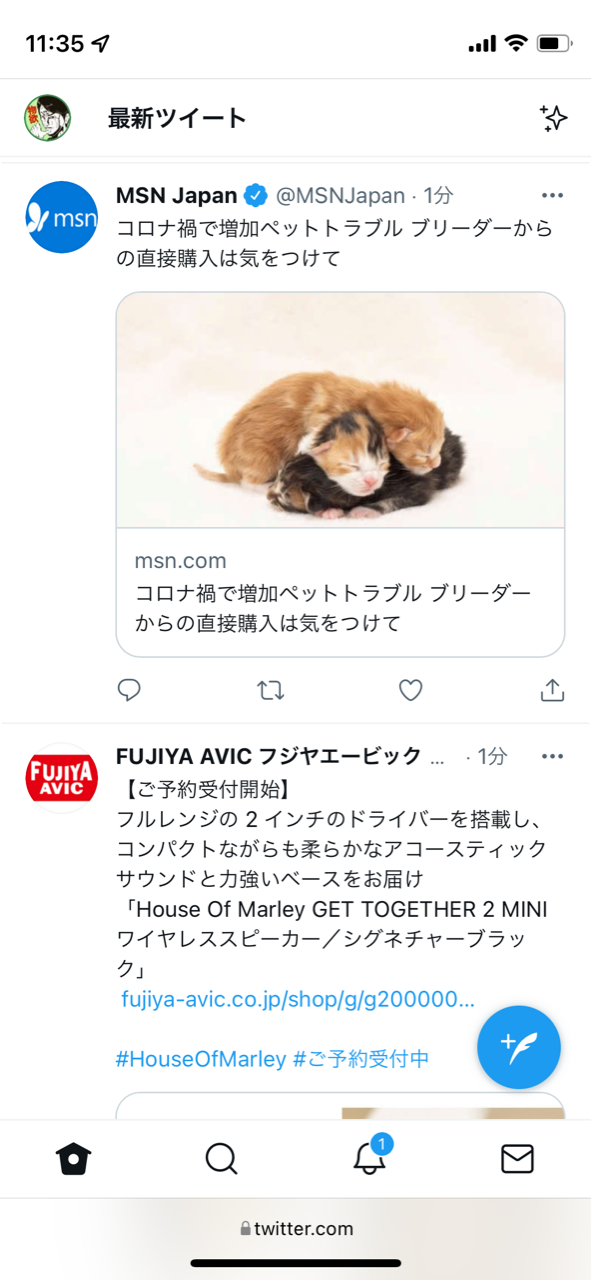
Task: Open the kittens article image
Action: click(341, 410)
